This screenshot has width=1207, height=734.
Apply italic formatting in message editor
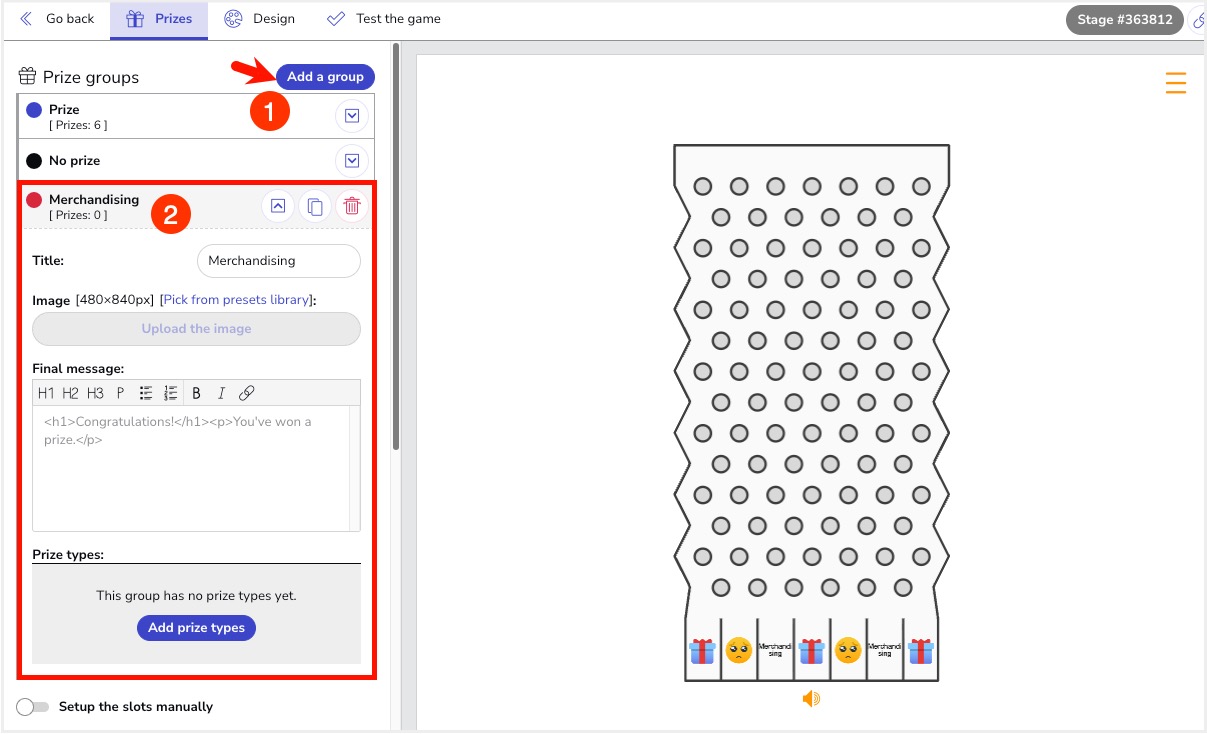point(221,393)
